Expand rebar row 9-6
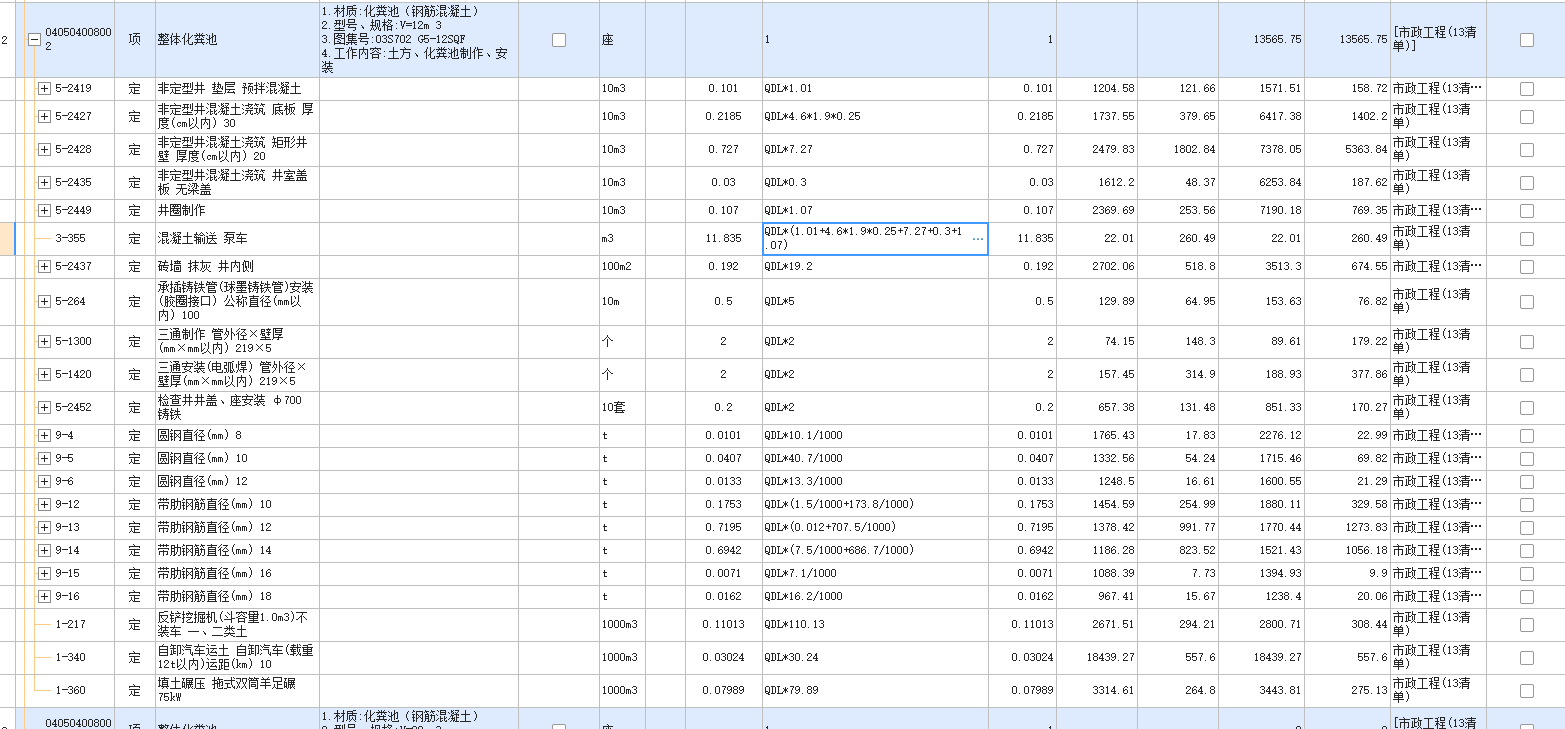 coord(44,482)
